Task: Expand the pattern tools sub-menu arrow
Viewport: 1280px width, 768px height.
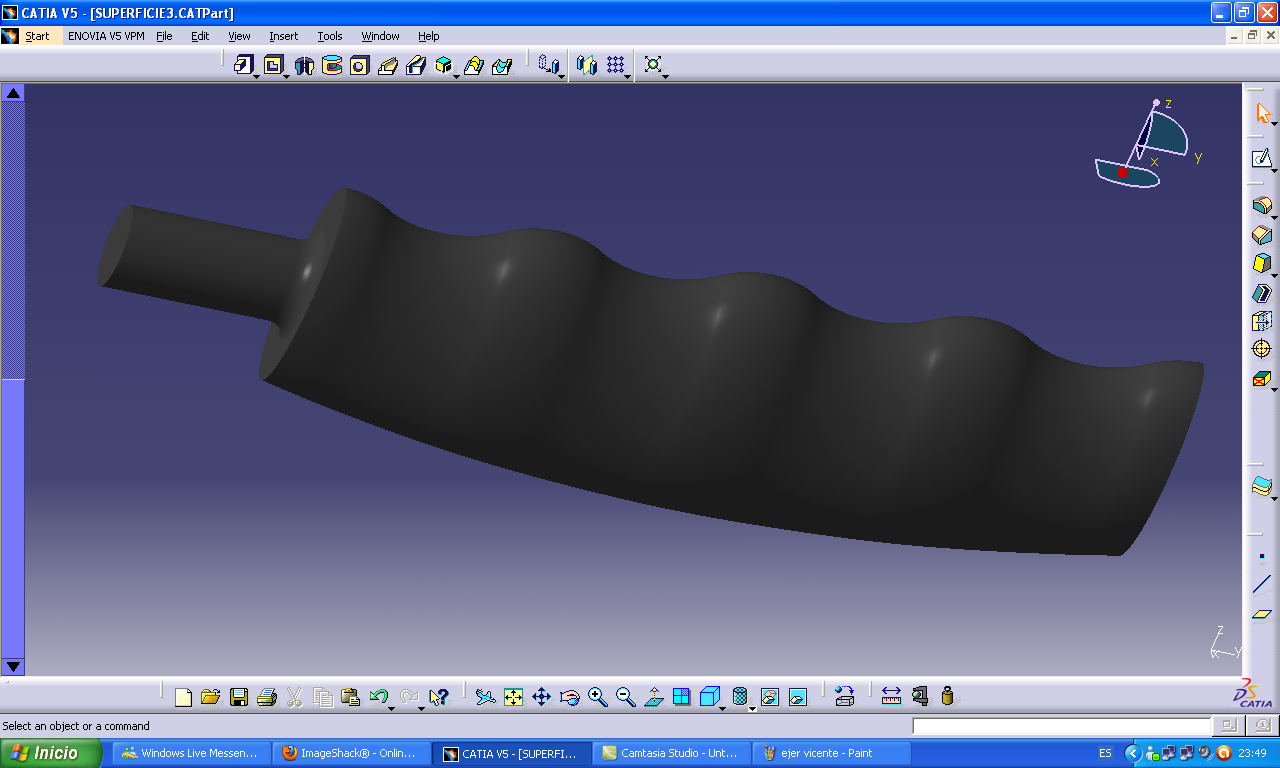Action: [x=628, y=76]
